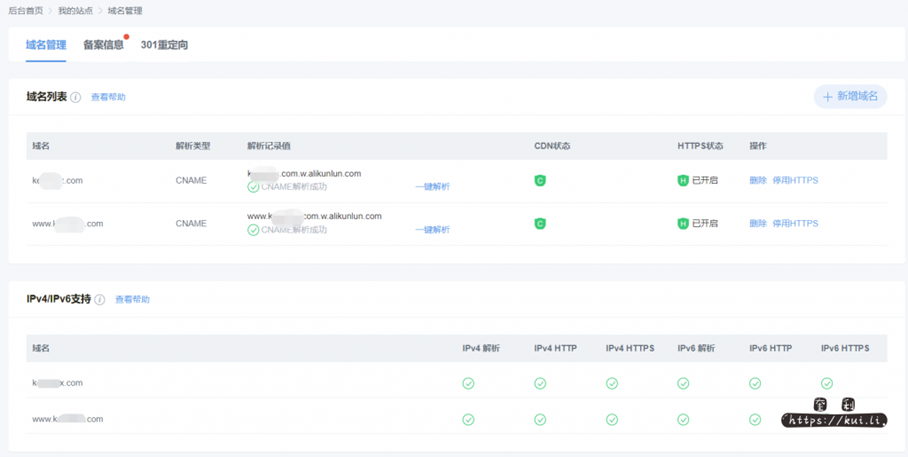Image resolution: width=908 pixels, height=457 pixels.
Task: Click IPv4 HTTP check icon in first row
Action: point(540,383)
